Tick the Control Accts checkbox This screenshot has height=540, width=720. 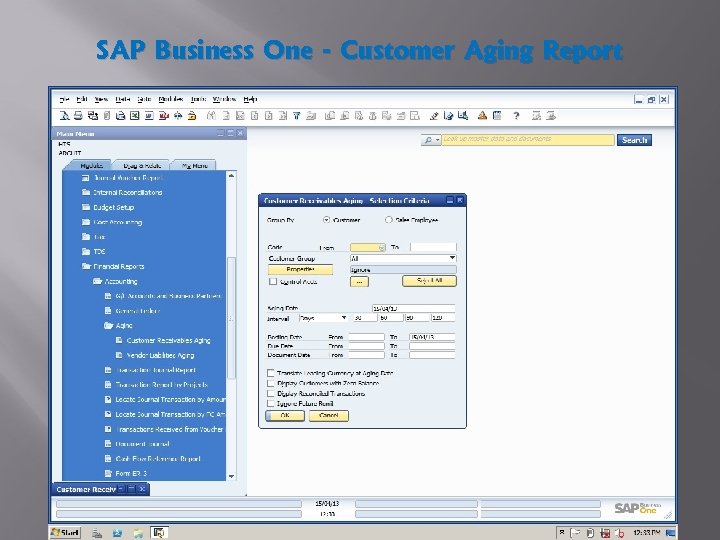273,281
